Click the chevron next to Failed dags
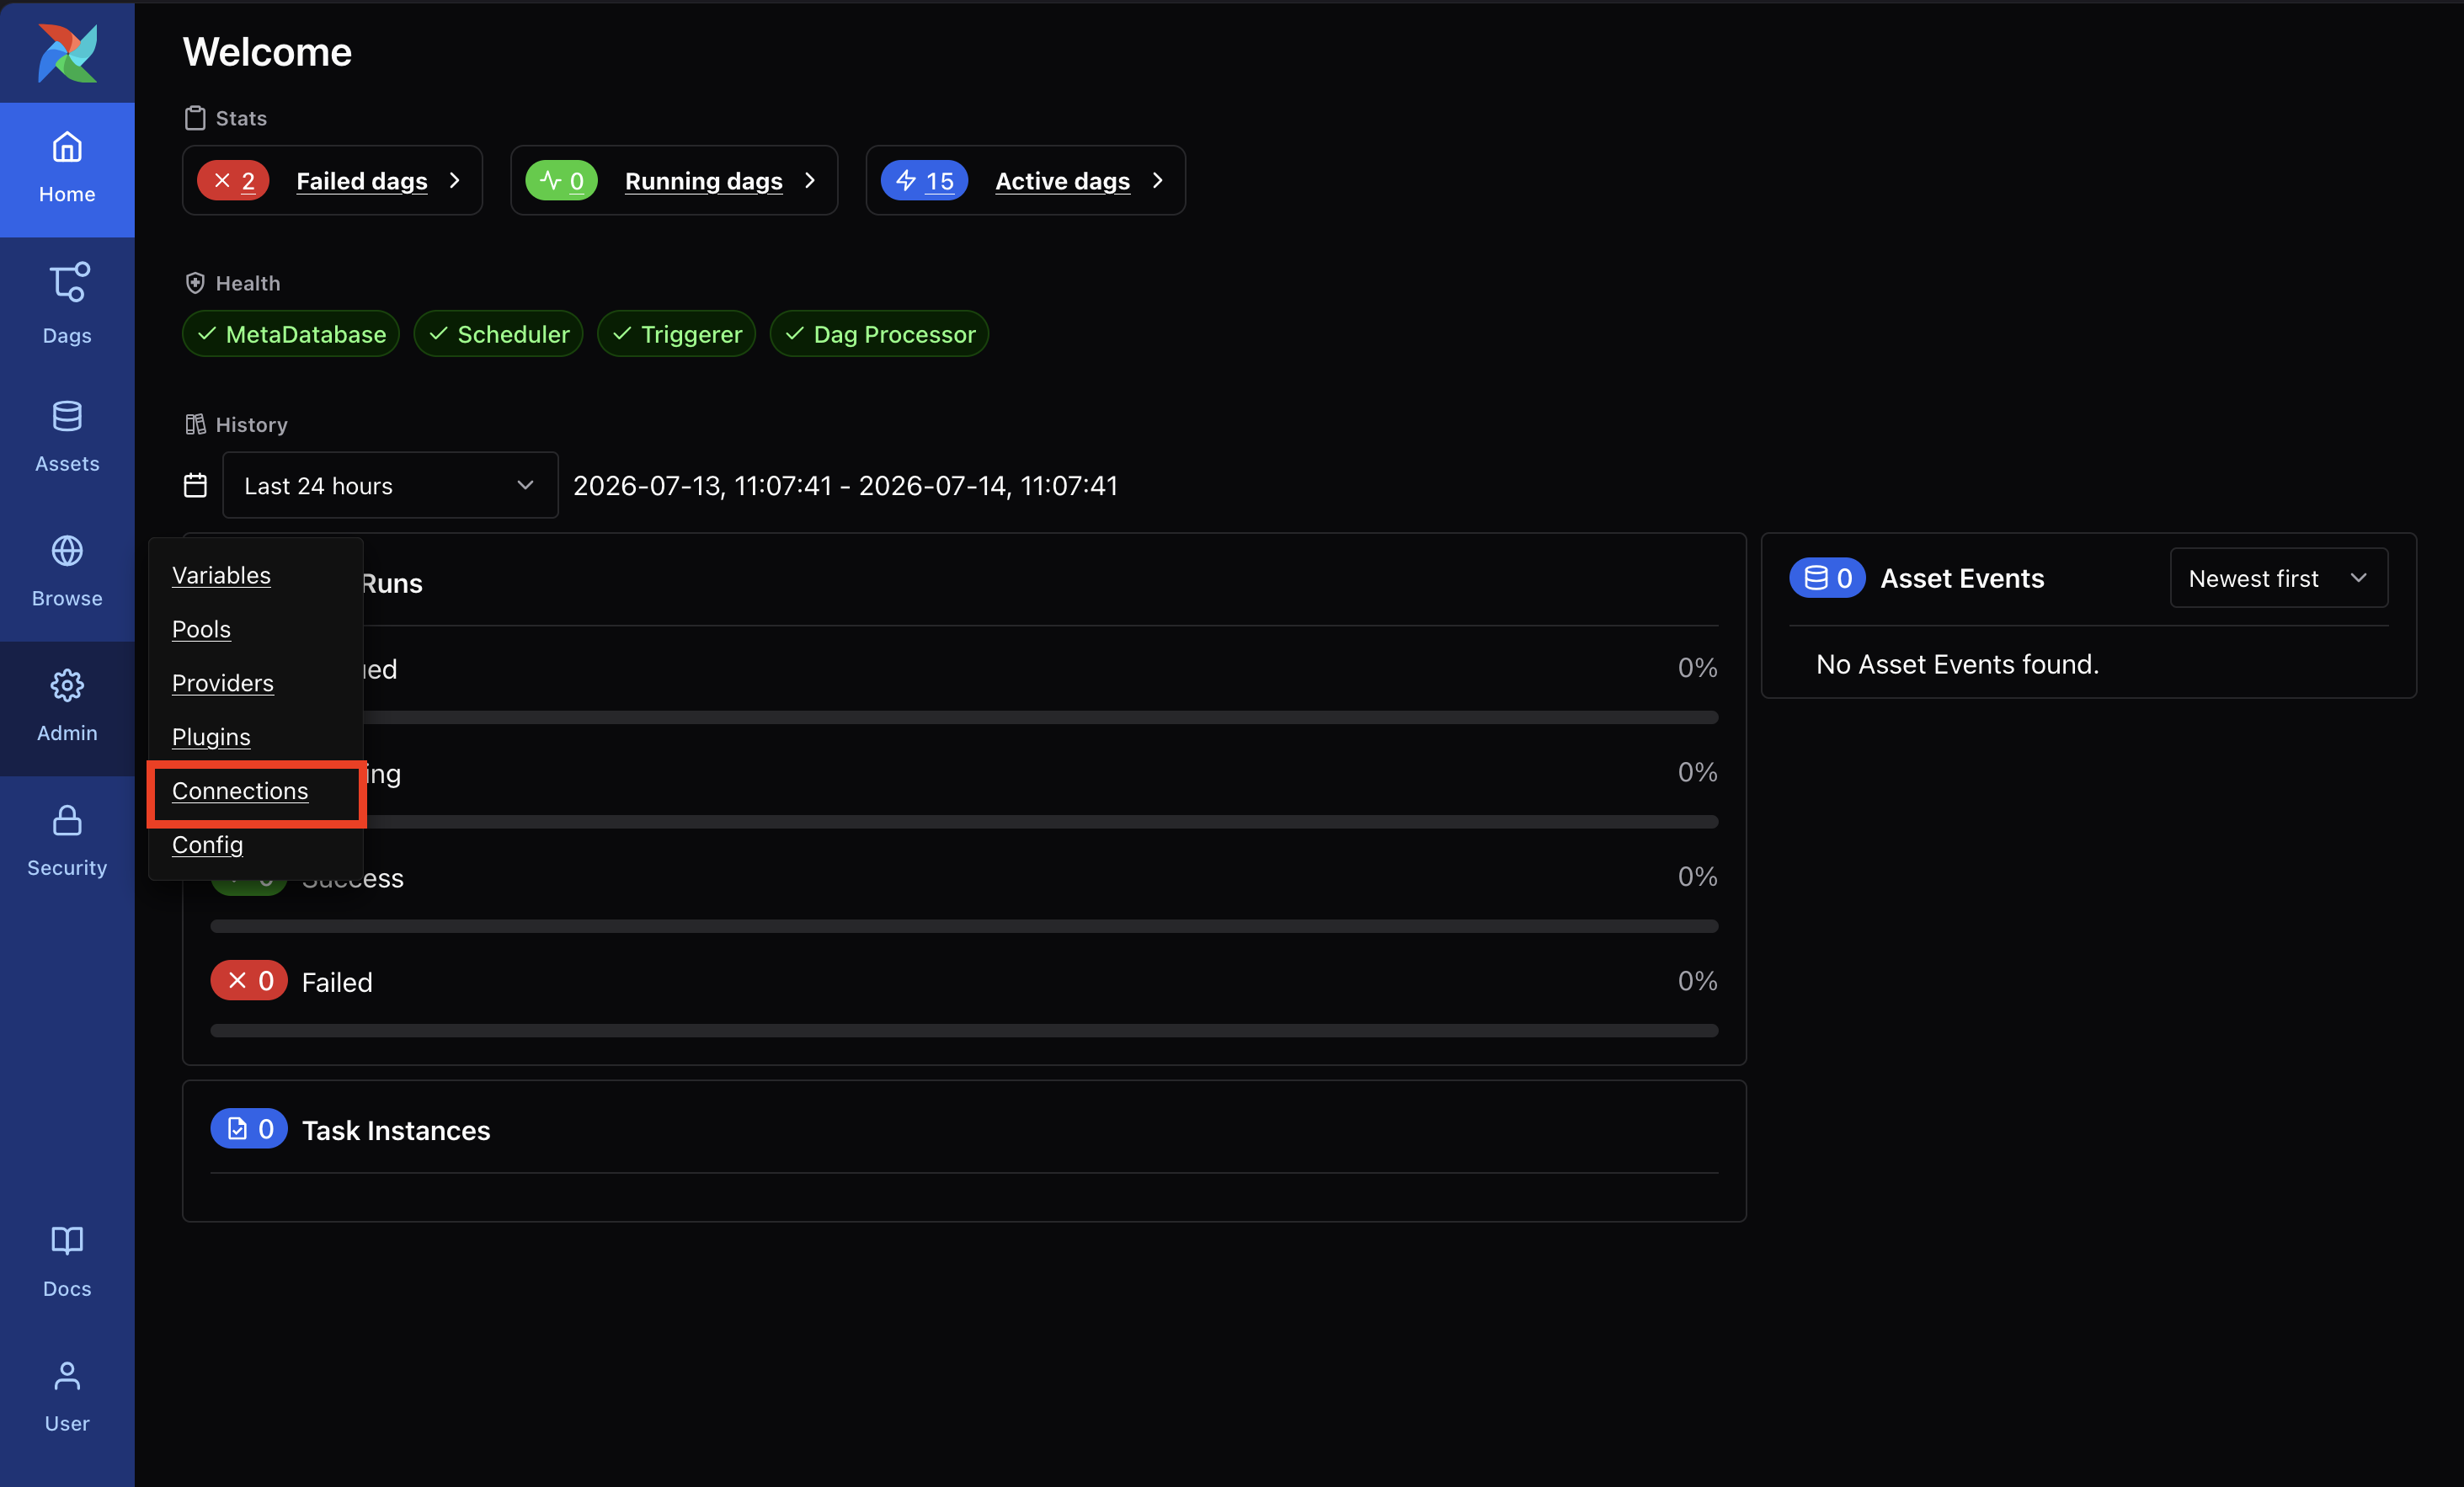The image size is (2464, 1487). (455, 181)
